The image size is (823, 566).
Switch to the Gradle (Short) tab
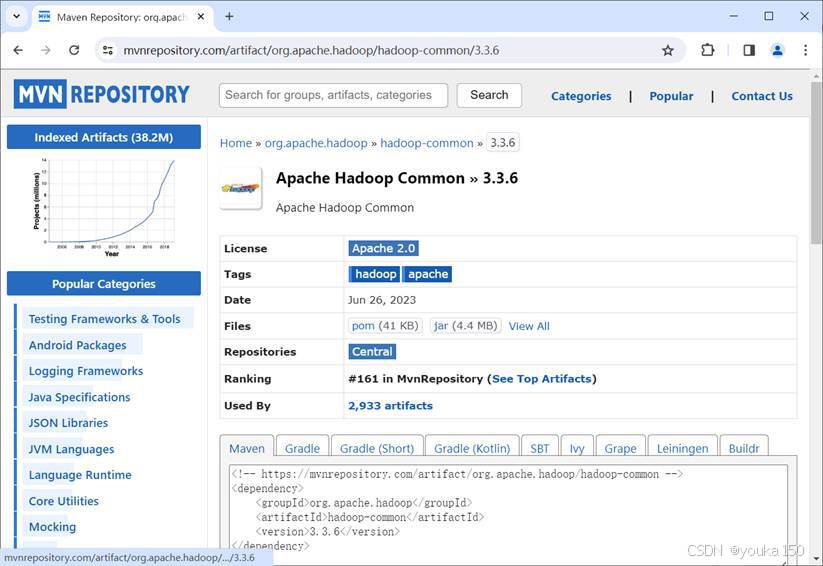click(x=377, y=448)
